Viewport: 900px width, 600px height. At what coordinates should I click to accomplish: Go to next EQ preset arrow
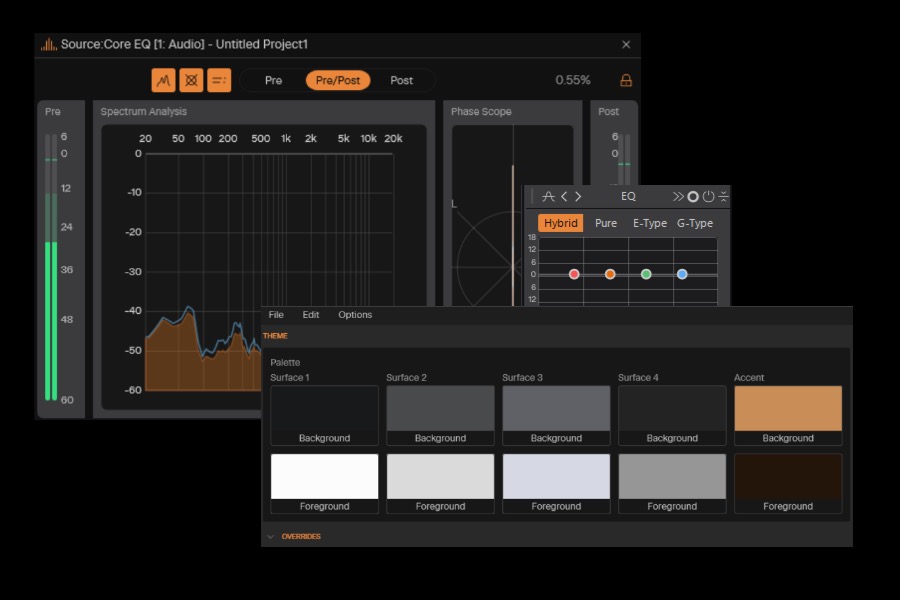pos(578,196)
